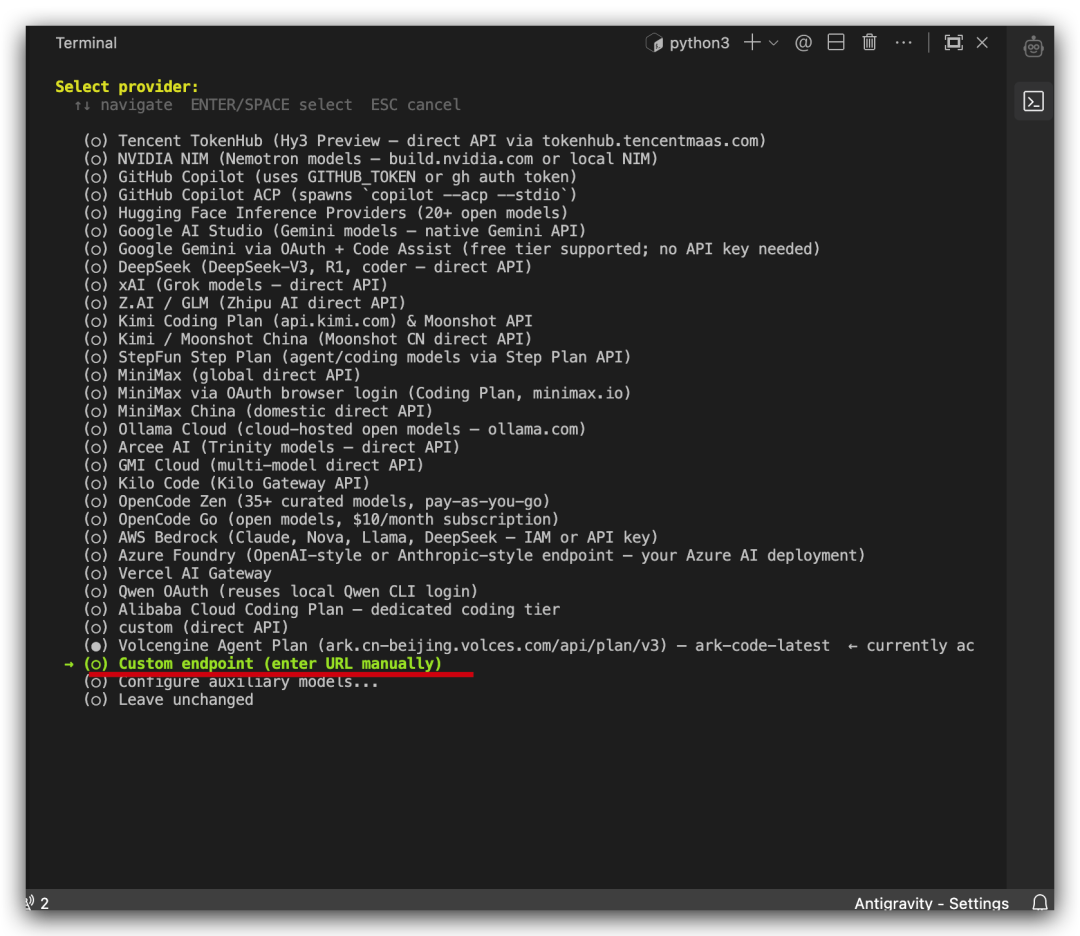Kill terminal with the trash icon

(x=869, y=43)
